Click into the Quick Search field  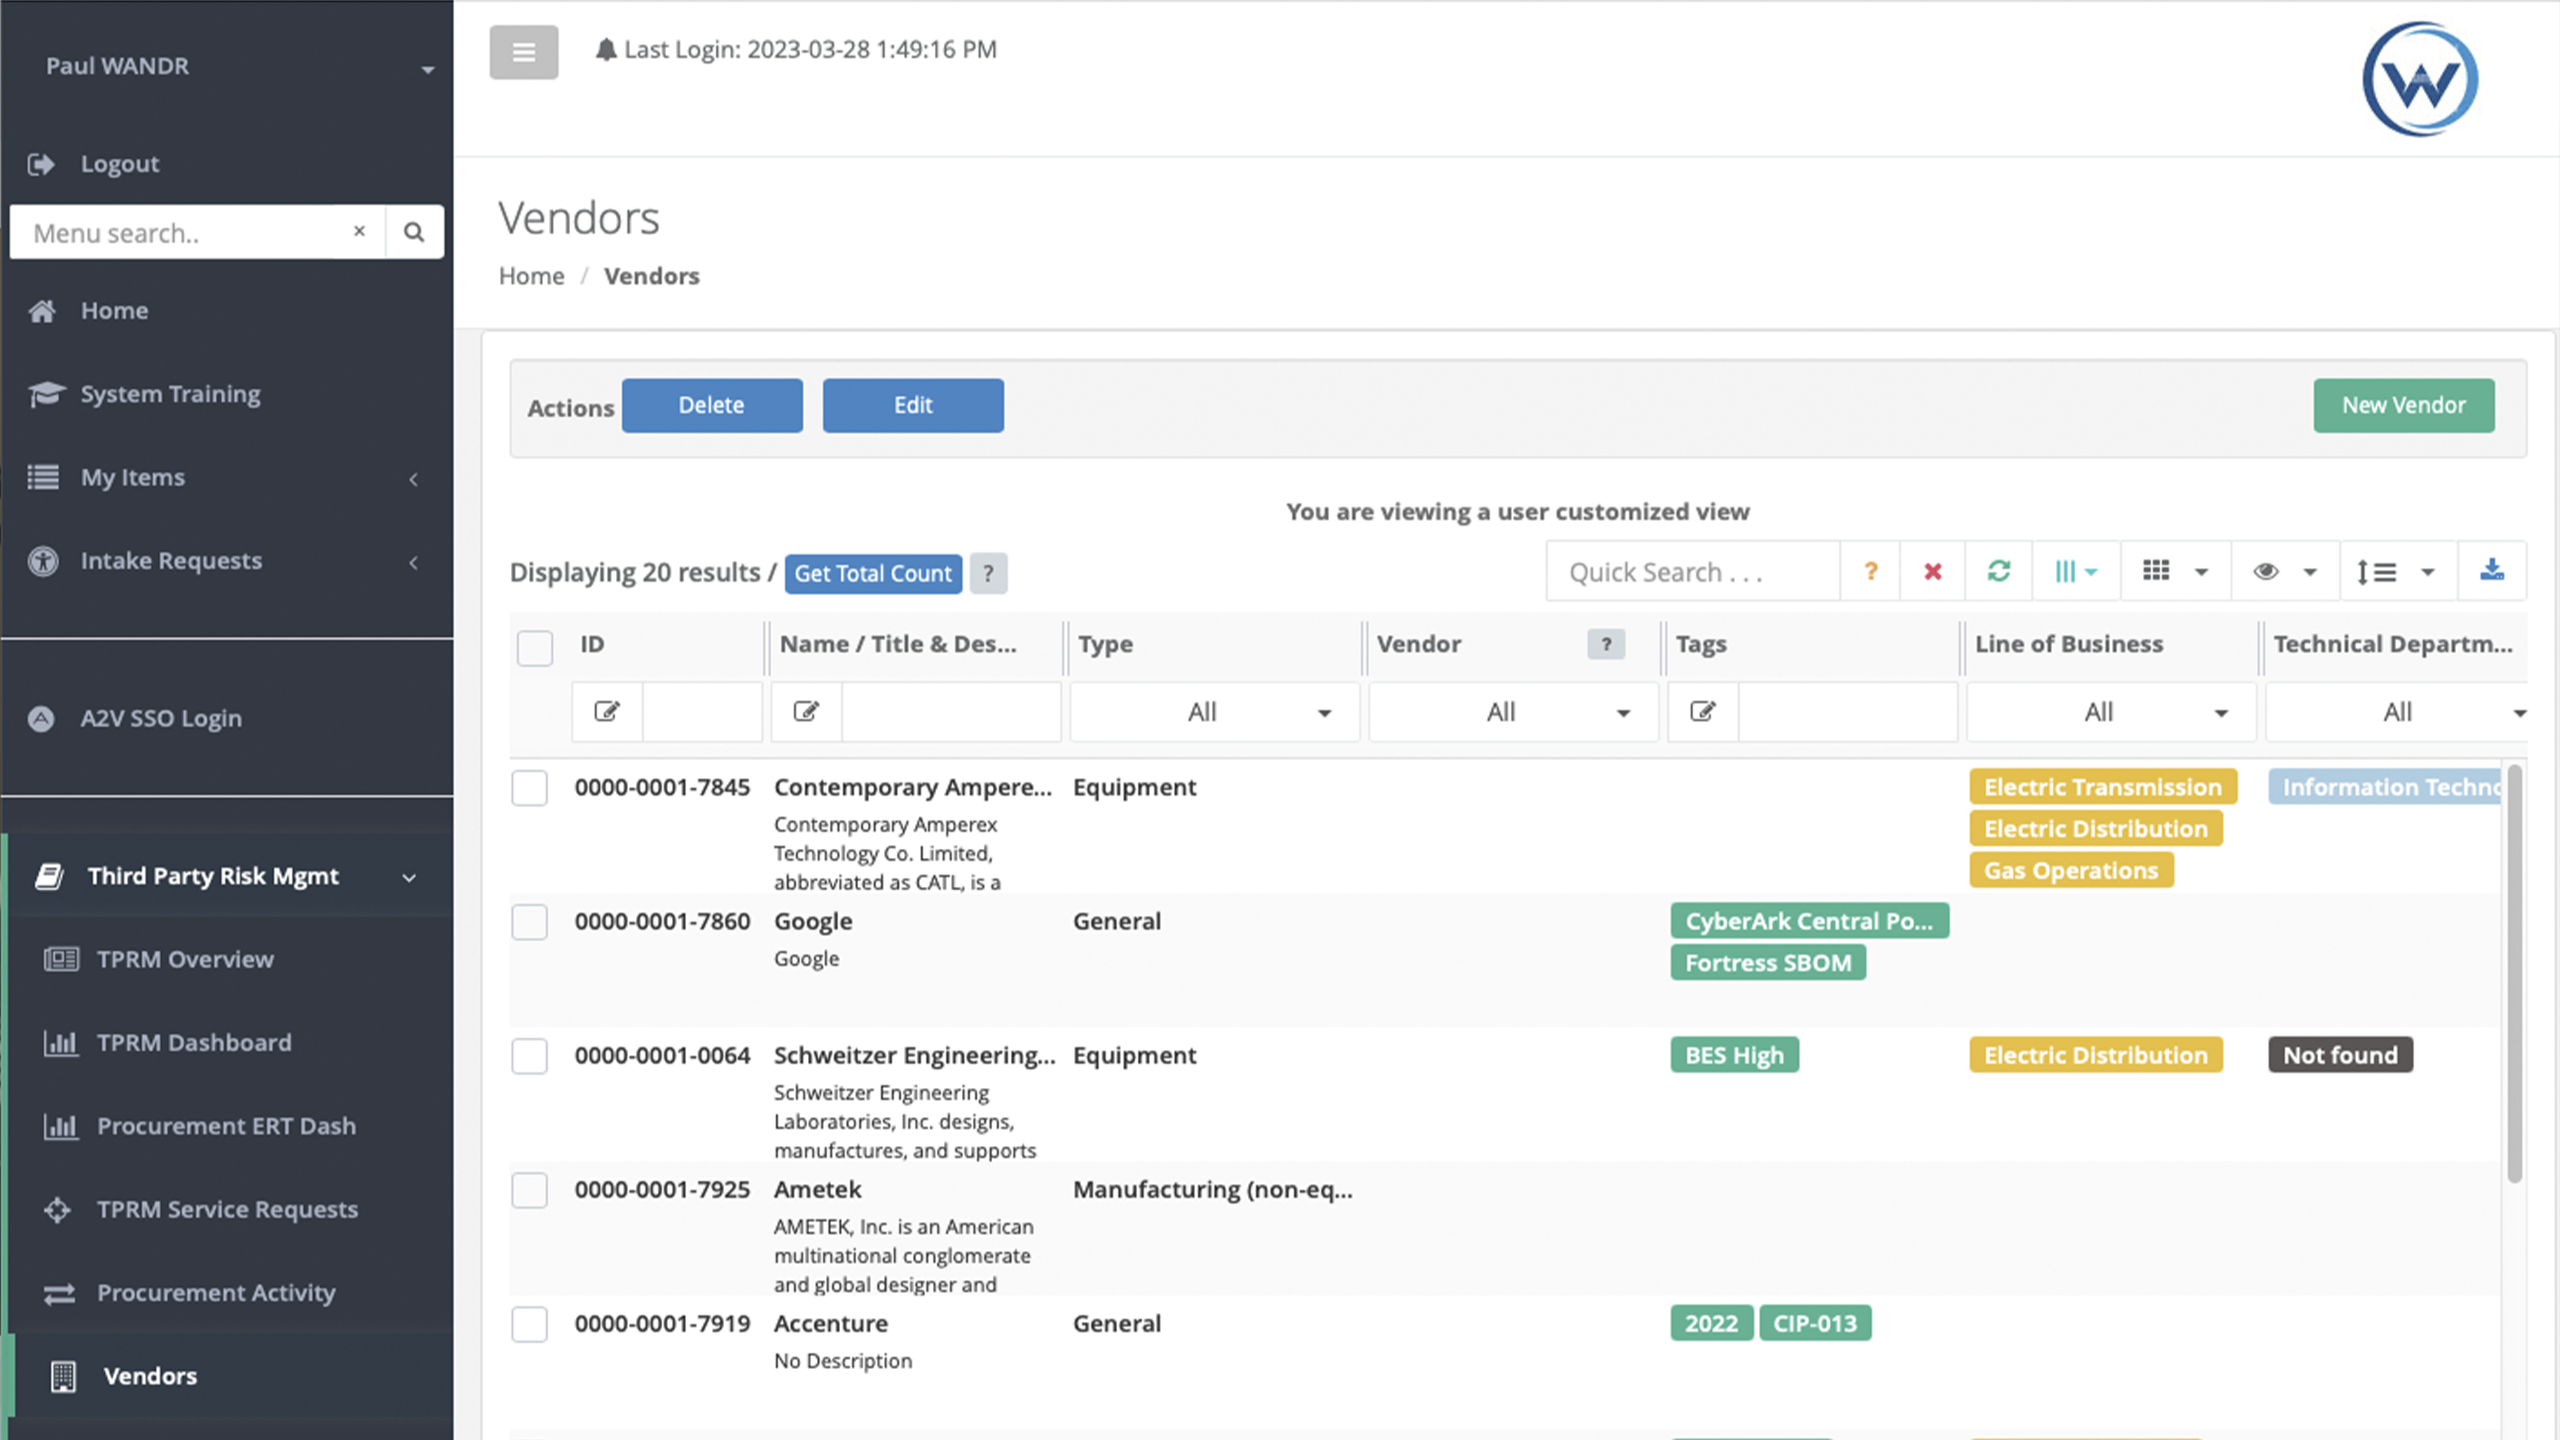[x=1692, y=571]
